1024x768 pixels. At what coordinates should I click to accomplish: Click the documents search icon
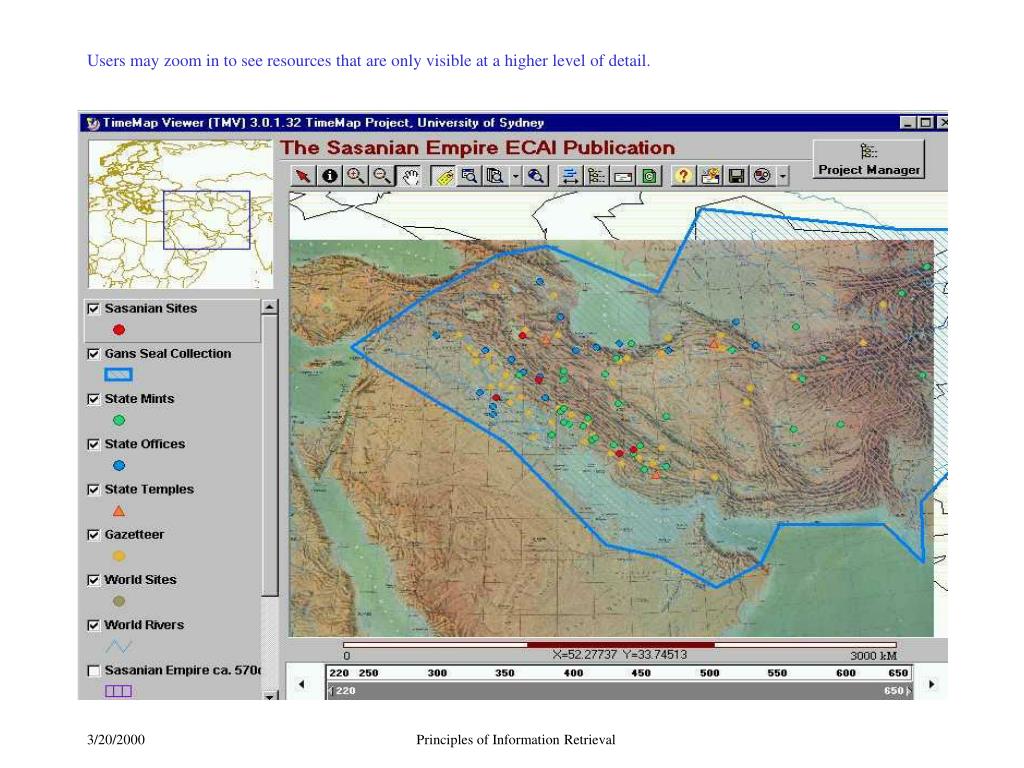pos(496,176)
